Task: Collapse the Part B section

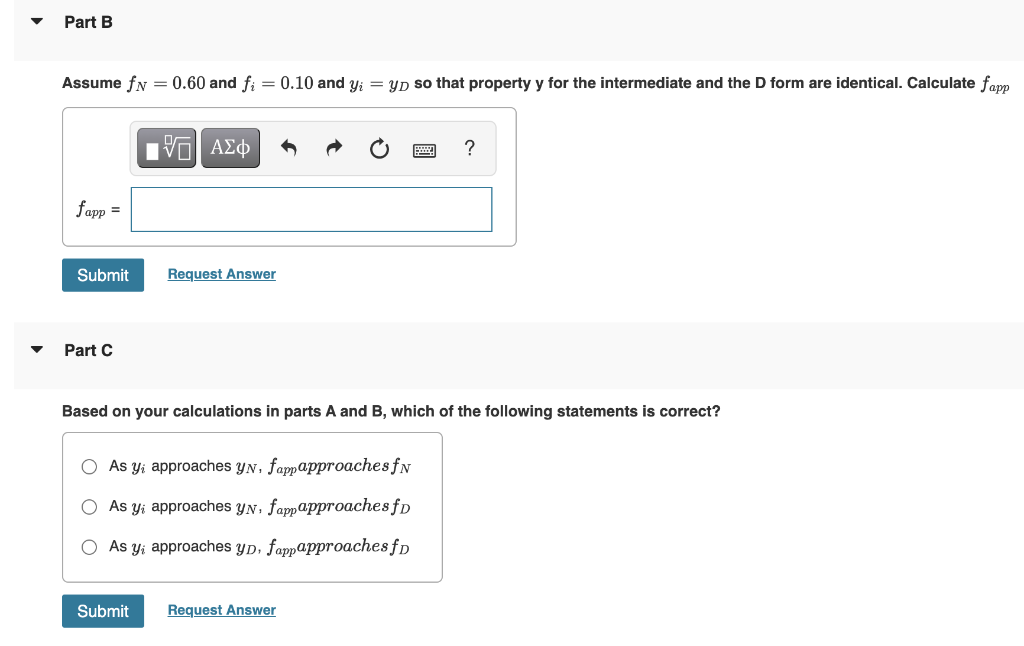Action: tap(36, 20)
